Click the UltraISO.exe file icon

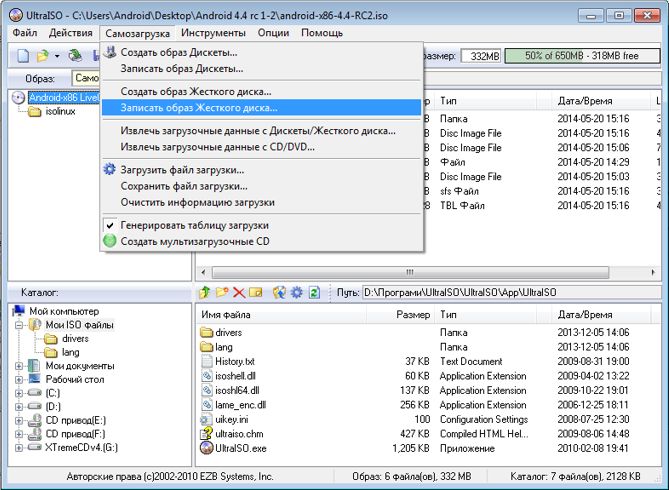pyautogui.click(x=207, y=449)
